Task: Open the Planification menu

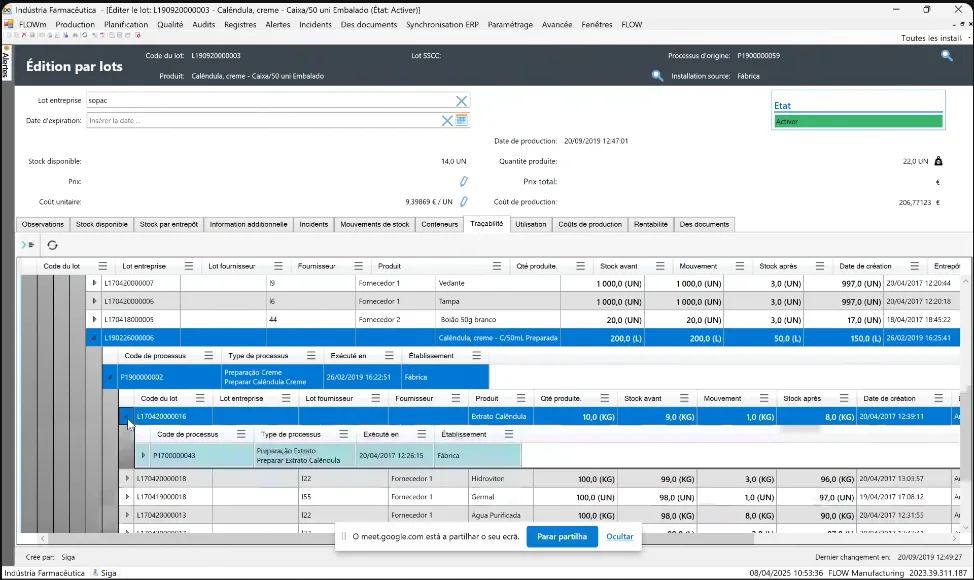Action: pyautogui.click(x=126, y=25)
